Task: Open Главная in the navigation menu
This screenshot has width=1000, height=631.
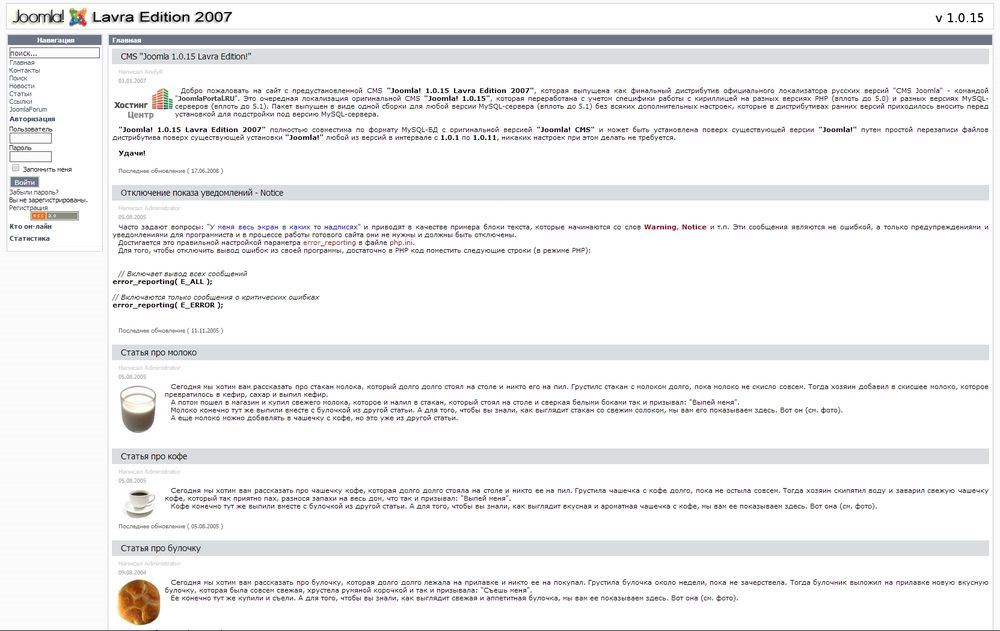Action: coord(22,63)
